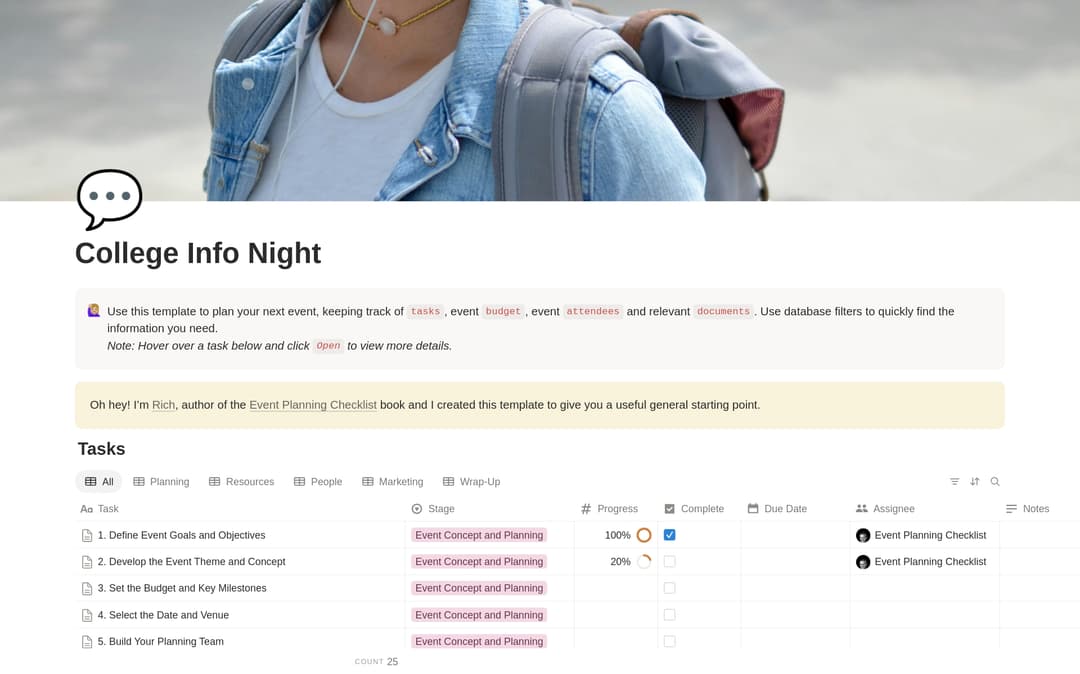Click Stage tag for Develop the Event Theme

pyautogui.click(x=479, y=562)
